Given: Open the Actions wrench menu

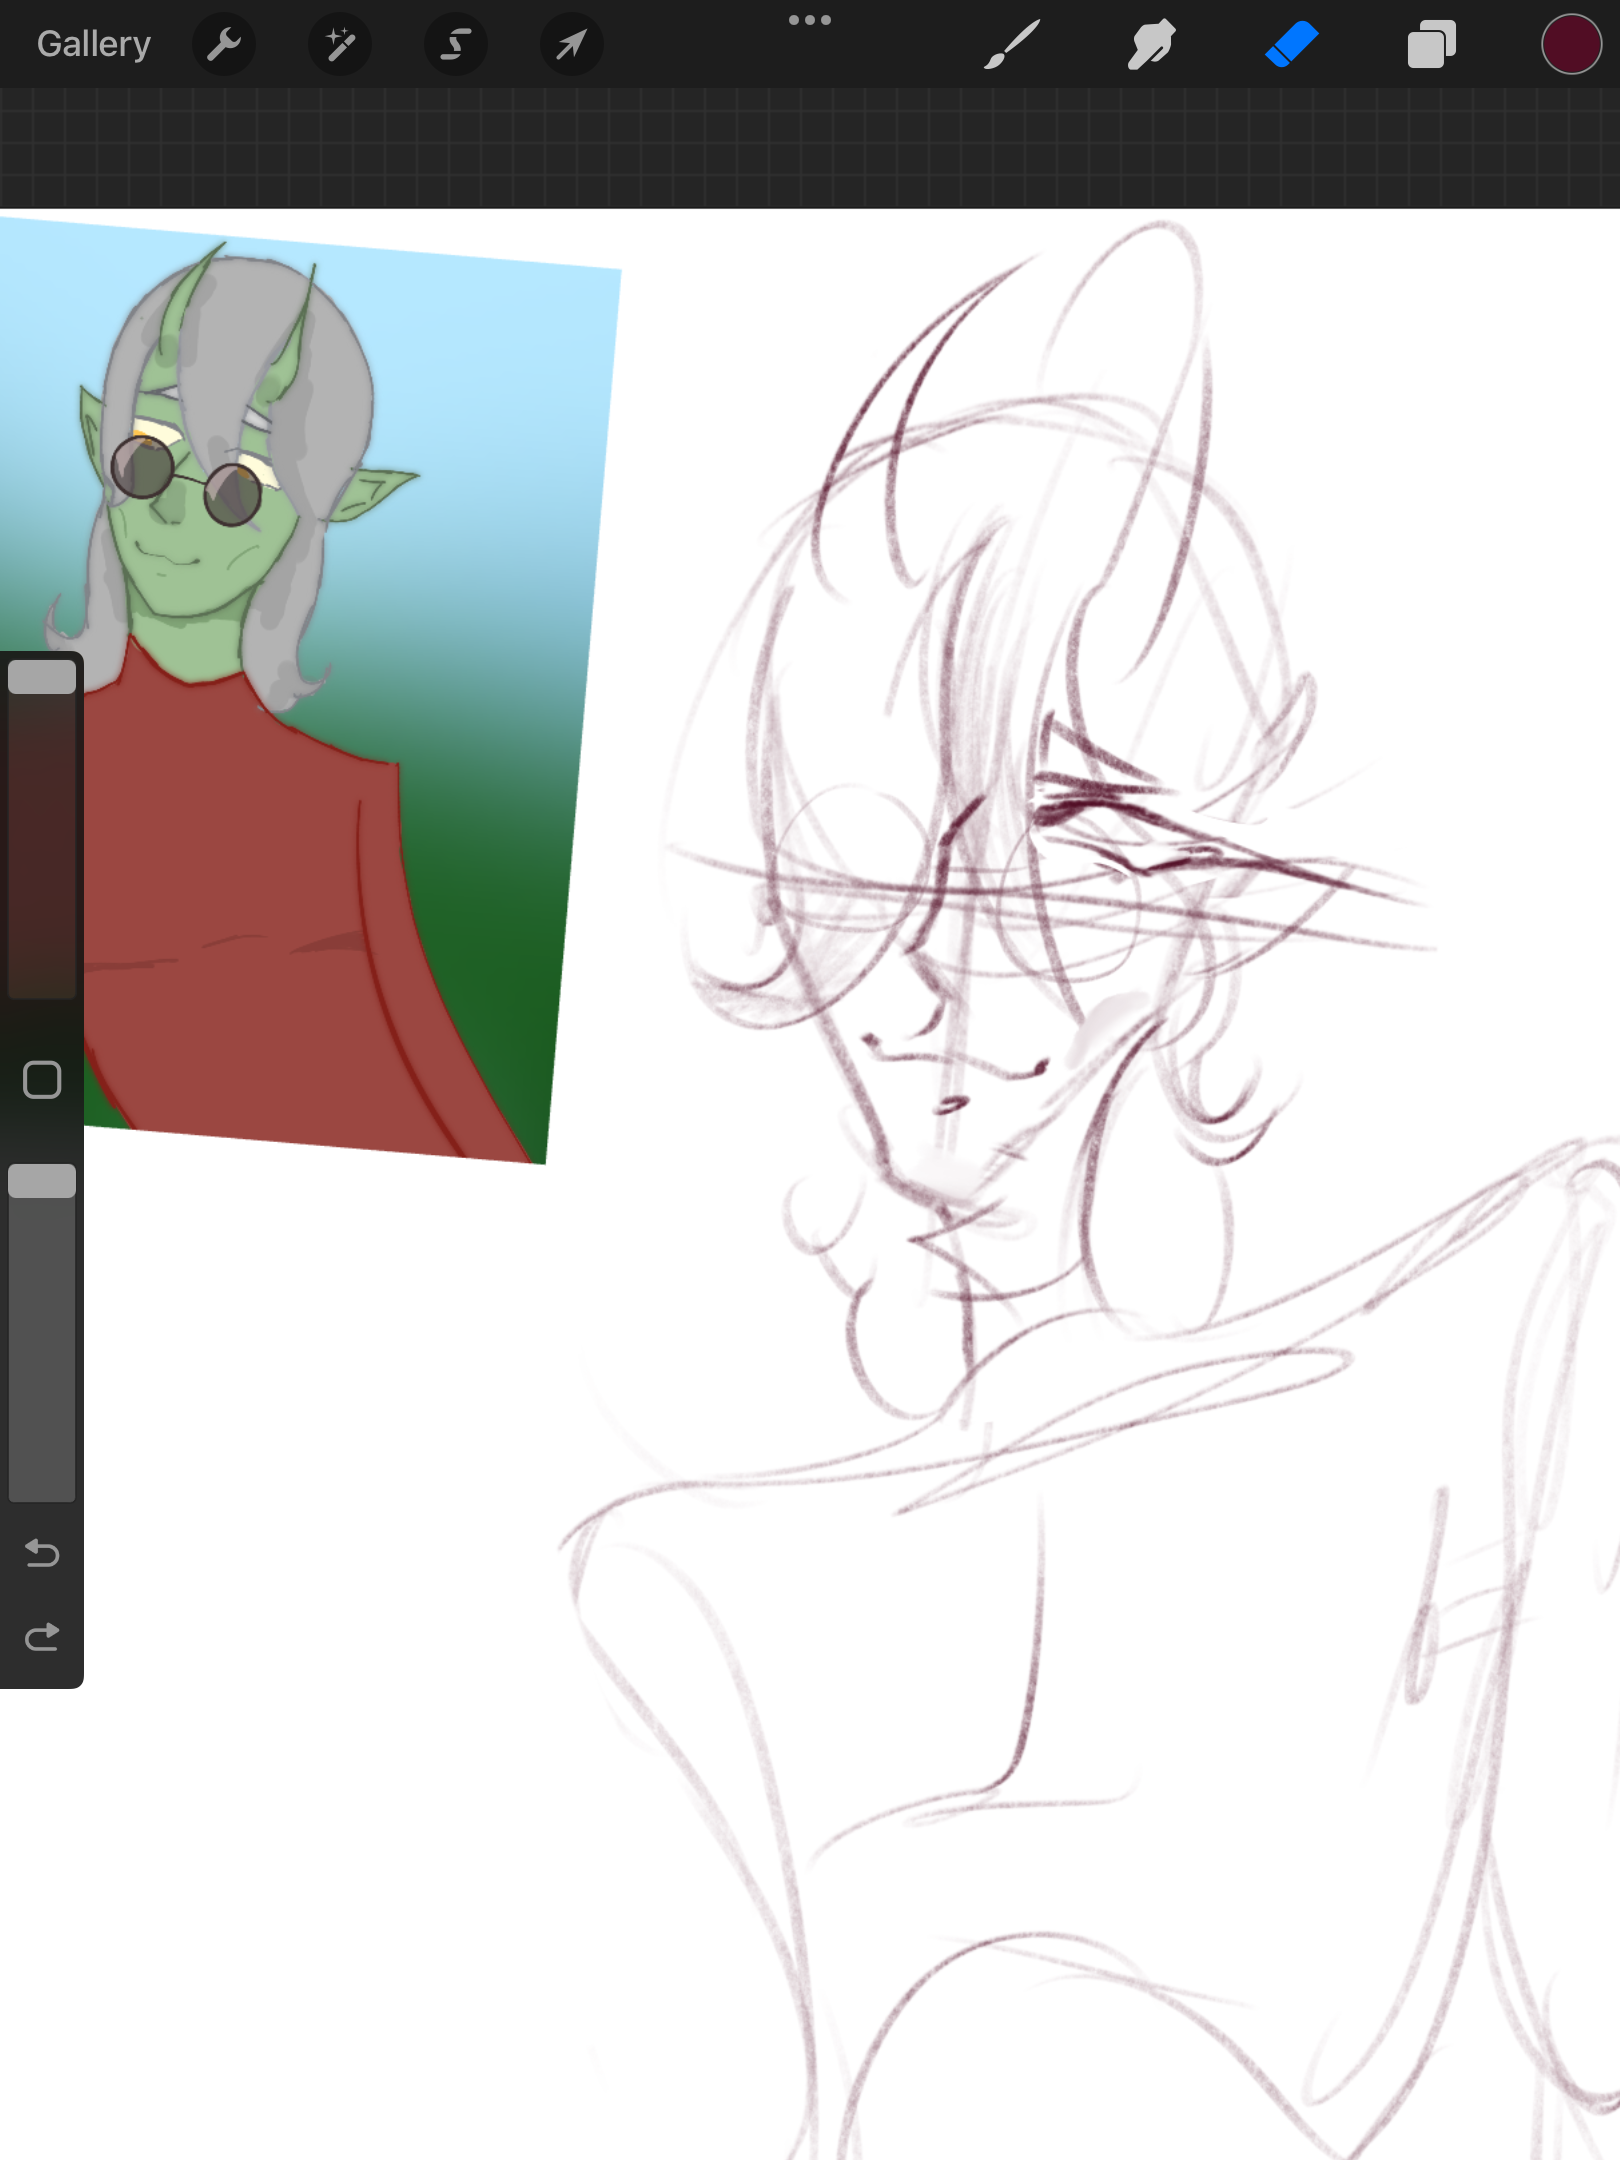Looking at the screenshot, I should [x=224, y=44].
